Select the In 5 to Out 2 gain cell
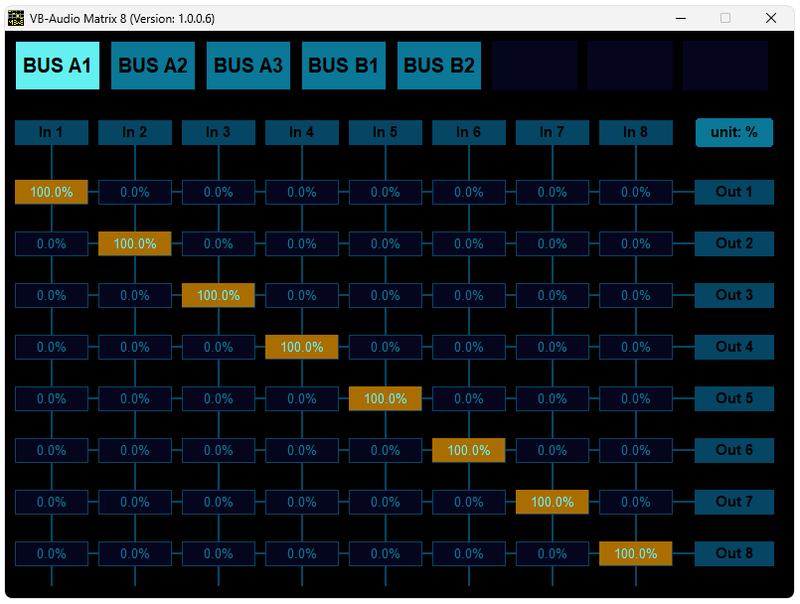800x604 pixels. (x=385, y=244)
